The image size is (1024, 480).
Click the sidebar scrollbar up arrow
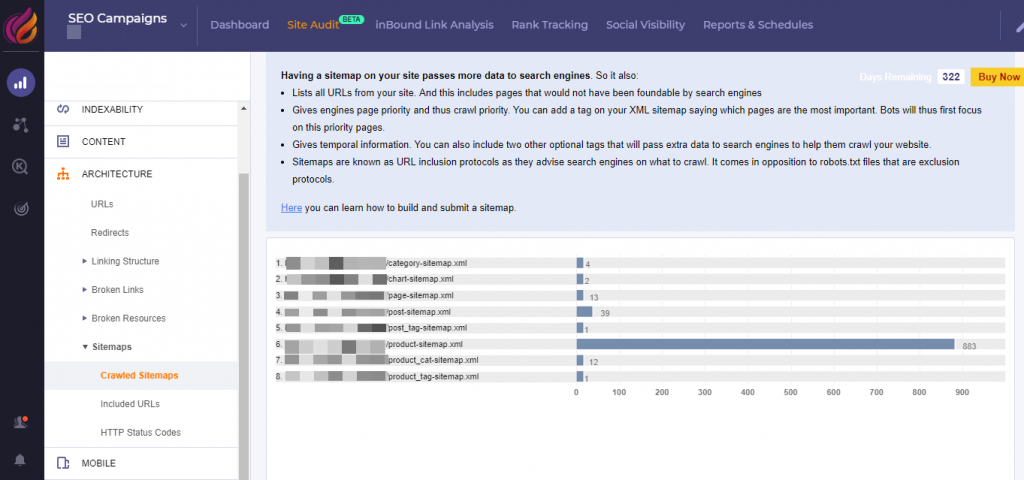coord(244,108)
